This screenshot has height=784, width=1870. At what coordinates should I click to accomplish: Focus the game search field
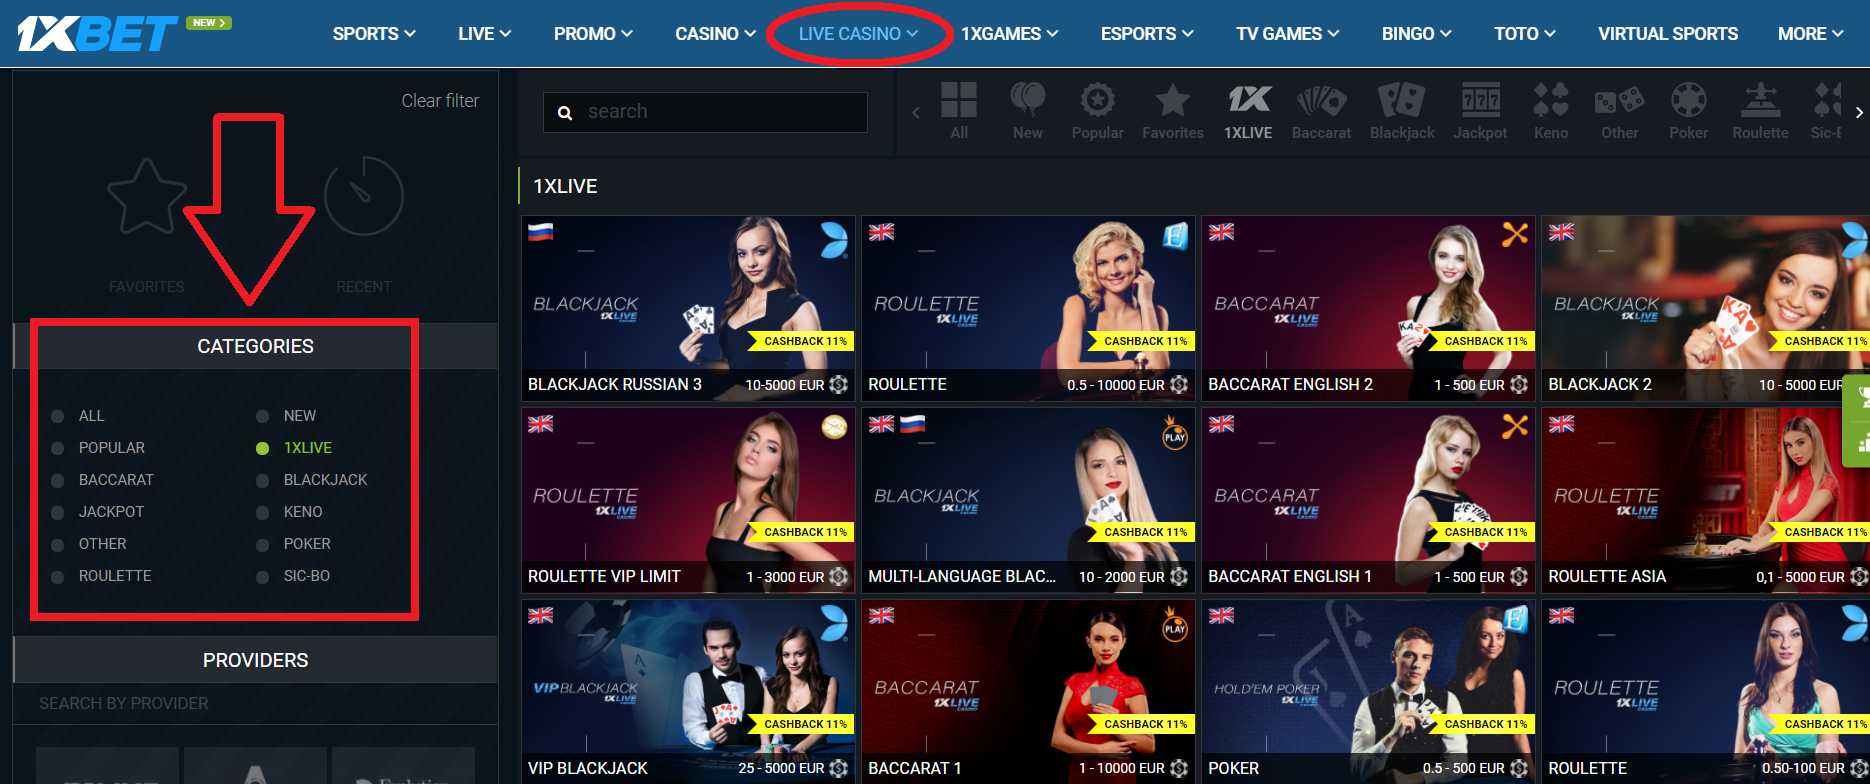[705, 112]
